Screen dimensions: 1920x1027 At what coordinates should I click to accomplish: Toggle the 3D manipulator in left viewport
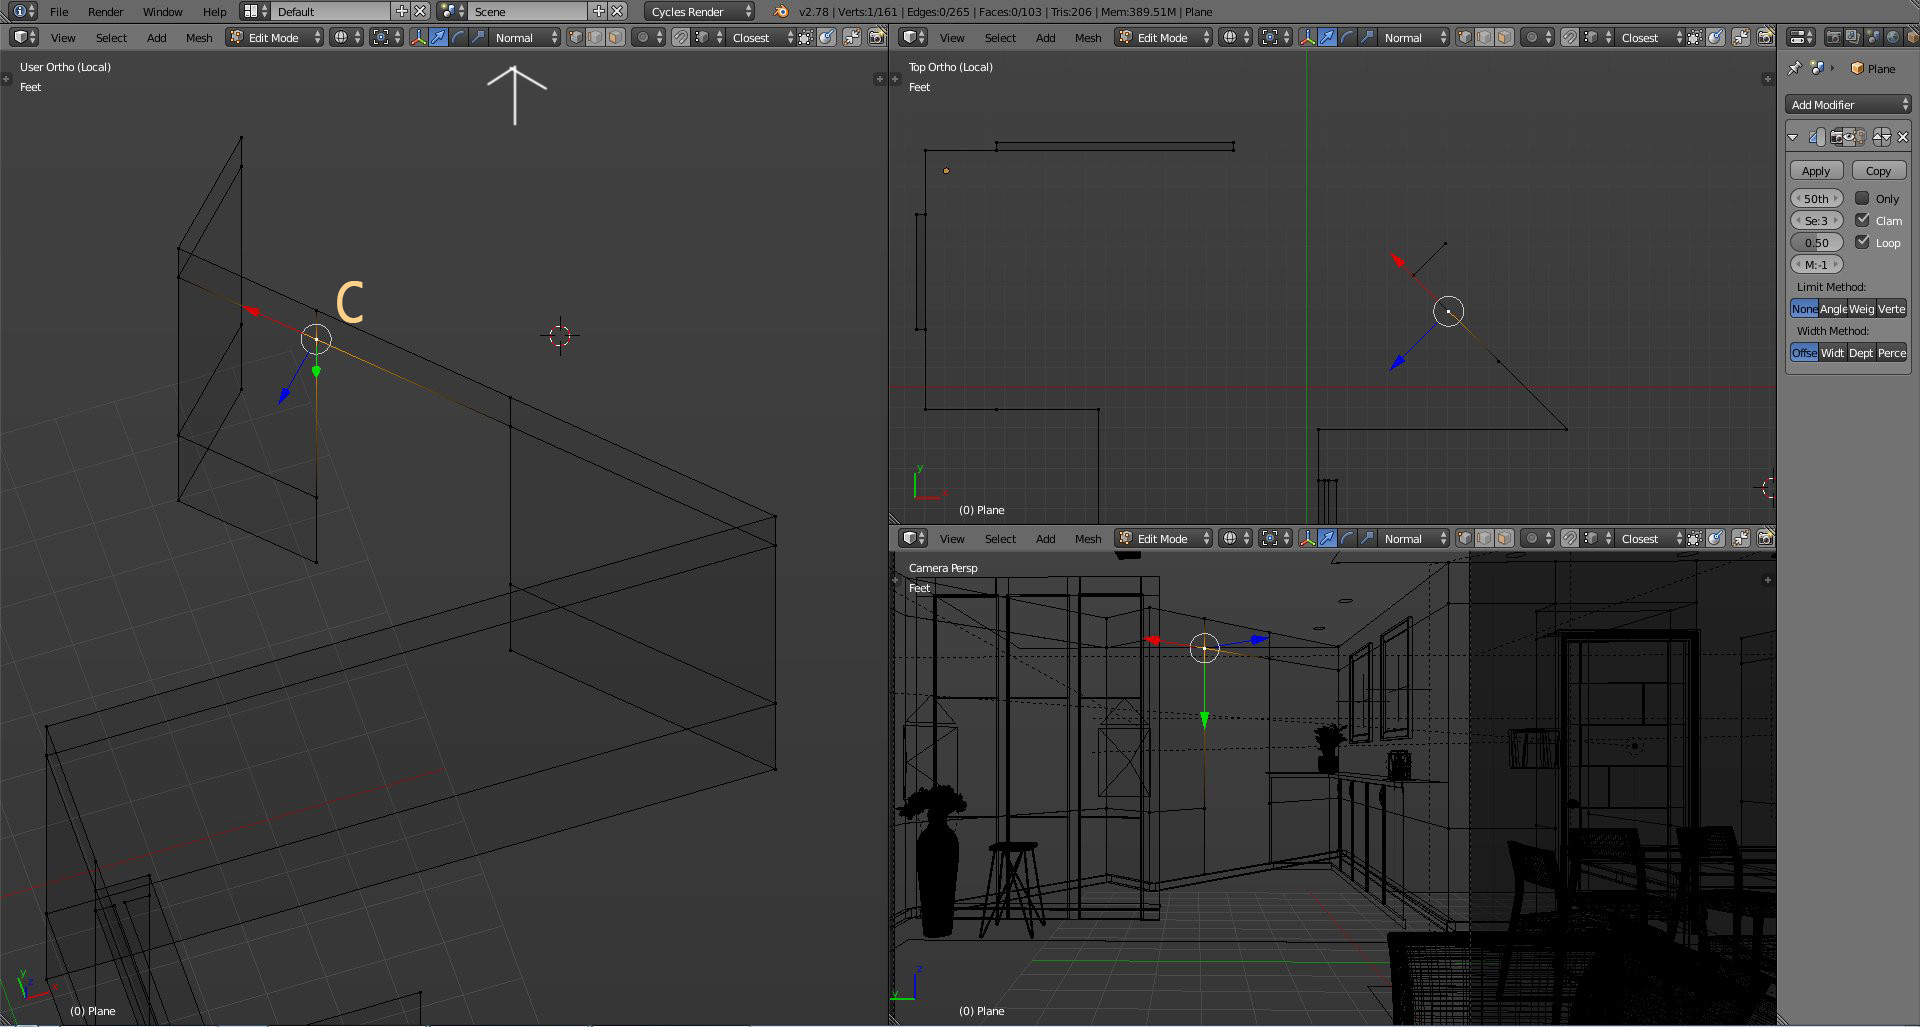coord(418,37)
